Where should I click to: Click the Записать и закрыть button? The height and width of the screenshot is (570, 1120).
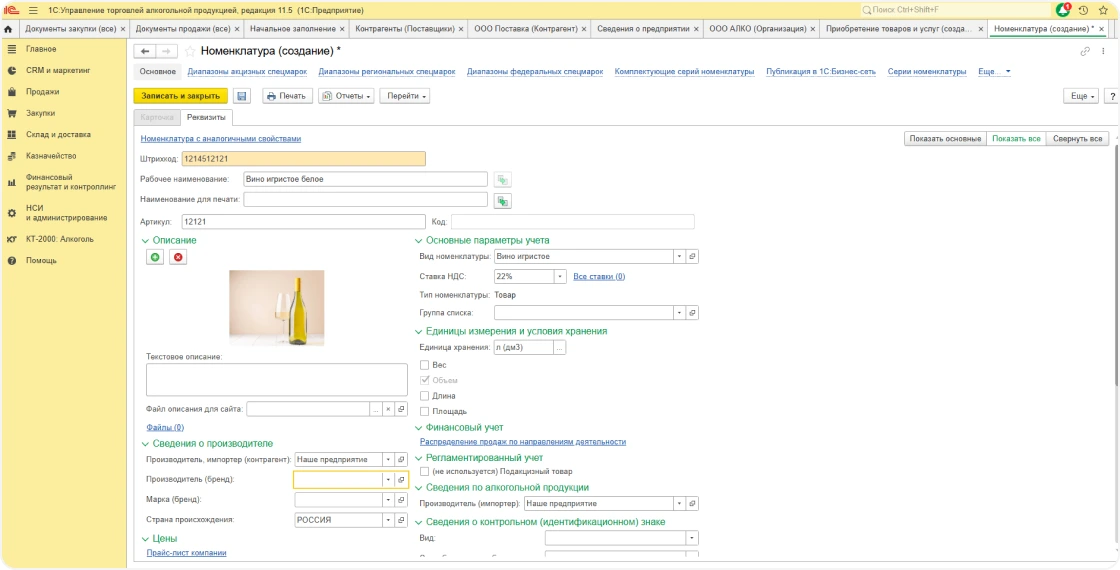181,96
